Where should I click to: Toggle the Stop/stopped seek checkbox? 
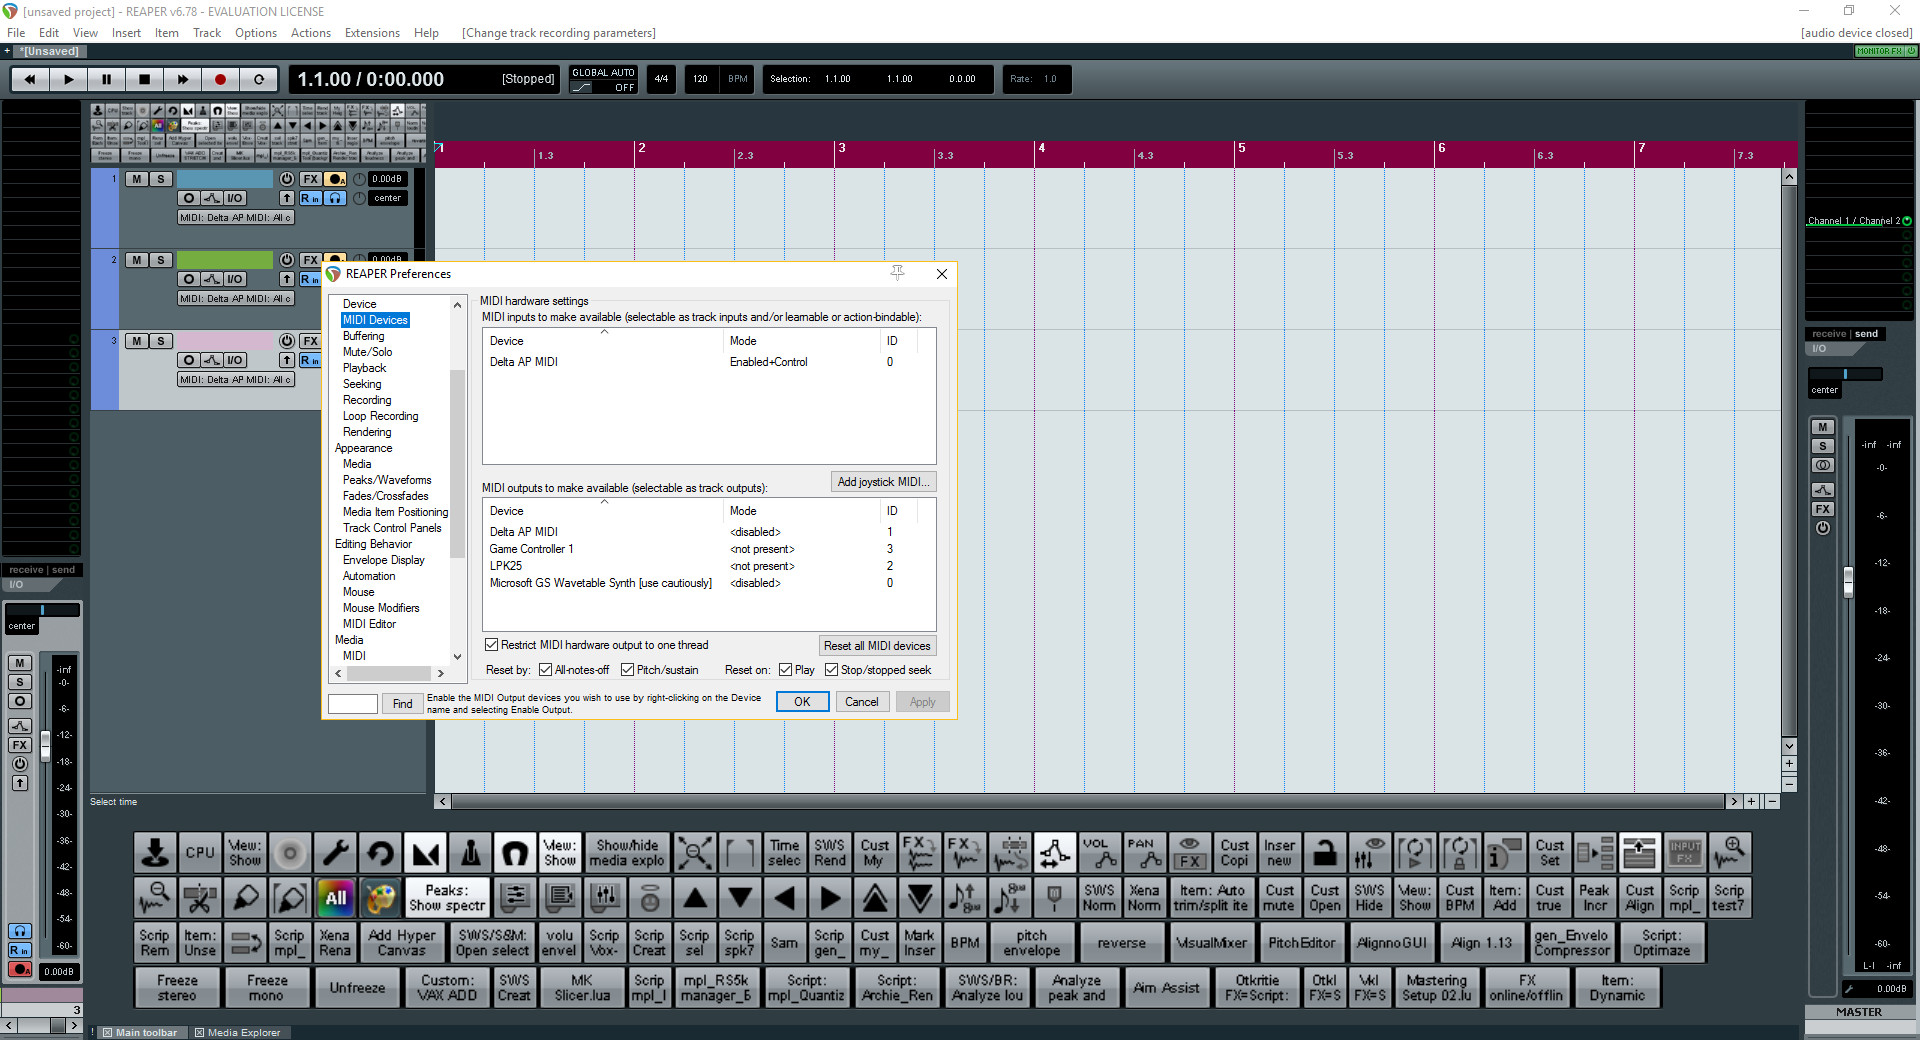832,670
